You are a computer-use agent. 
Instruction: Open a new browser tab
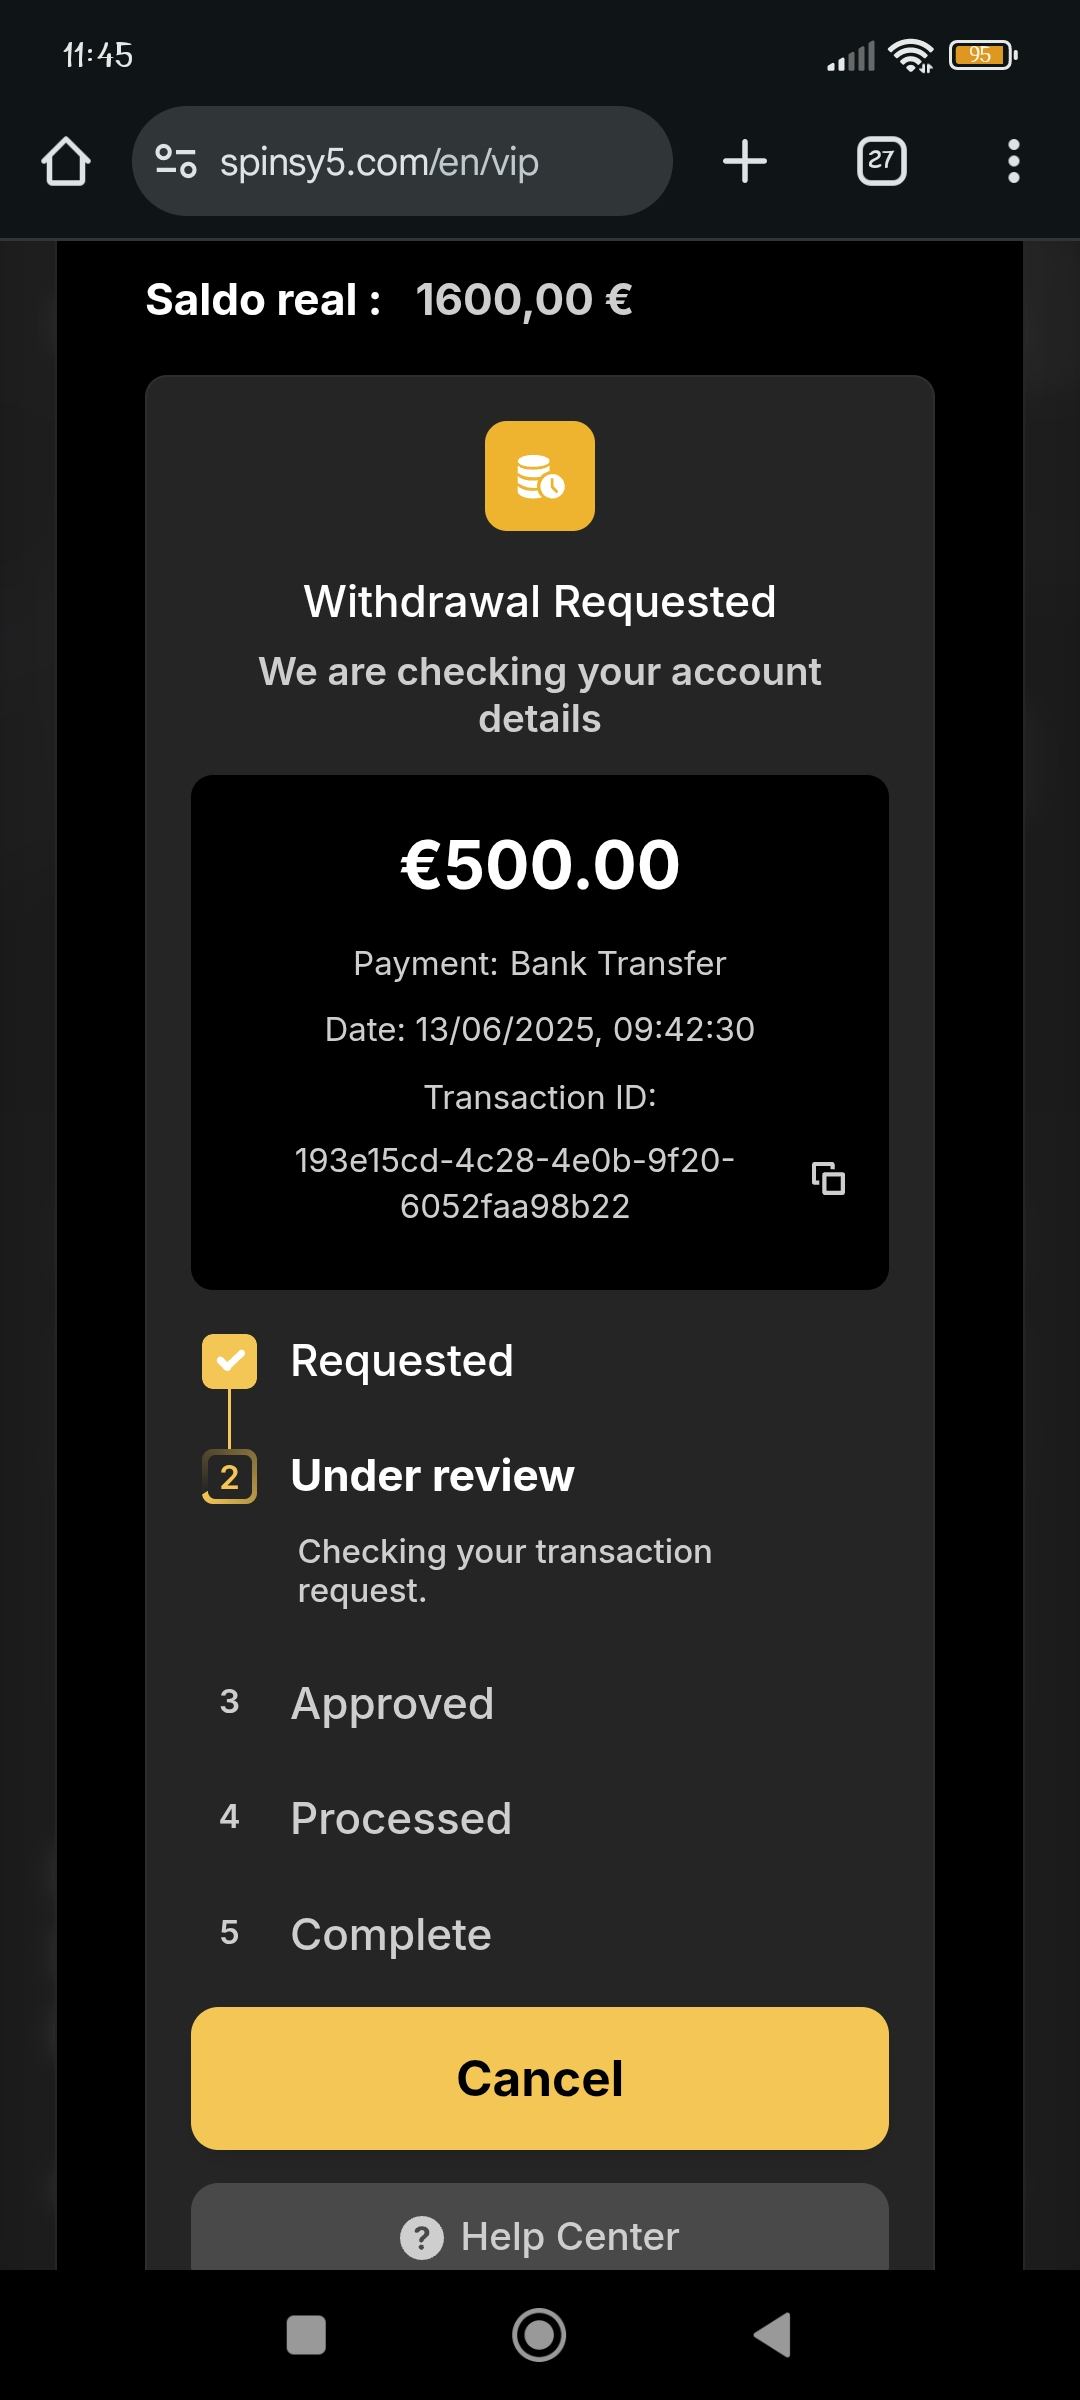point(745,161)
